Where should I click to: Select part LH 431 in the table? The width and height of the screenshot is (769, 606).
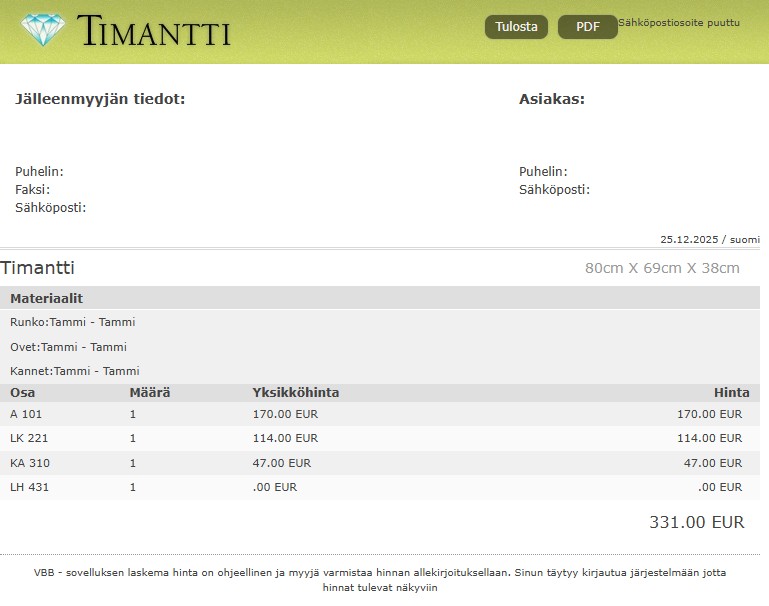[29, 487]
